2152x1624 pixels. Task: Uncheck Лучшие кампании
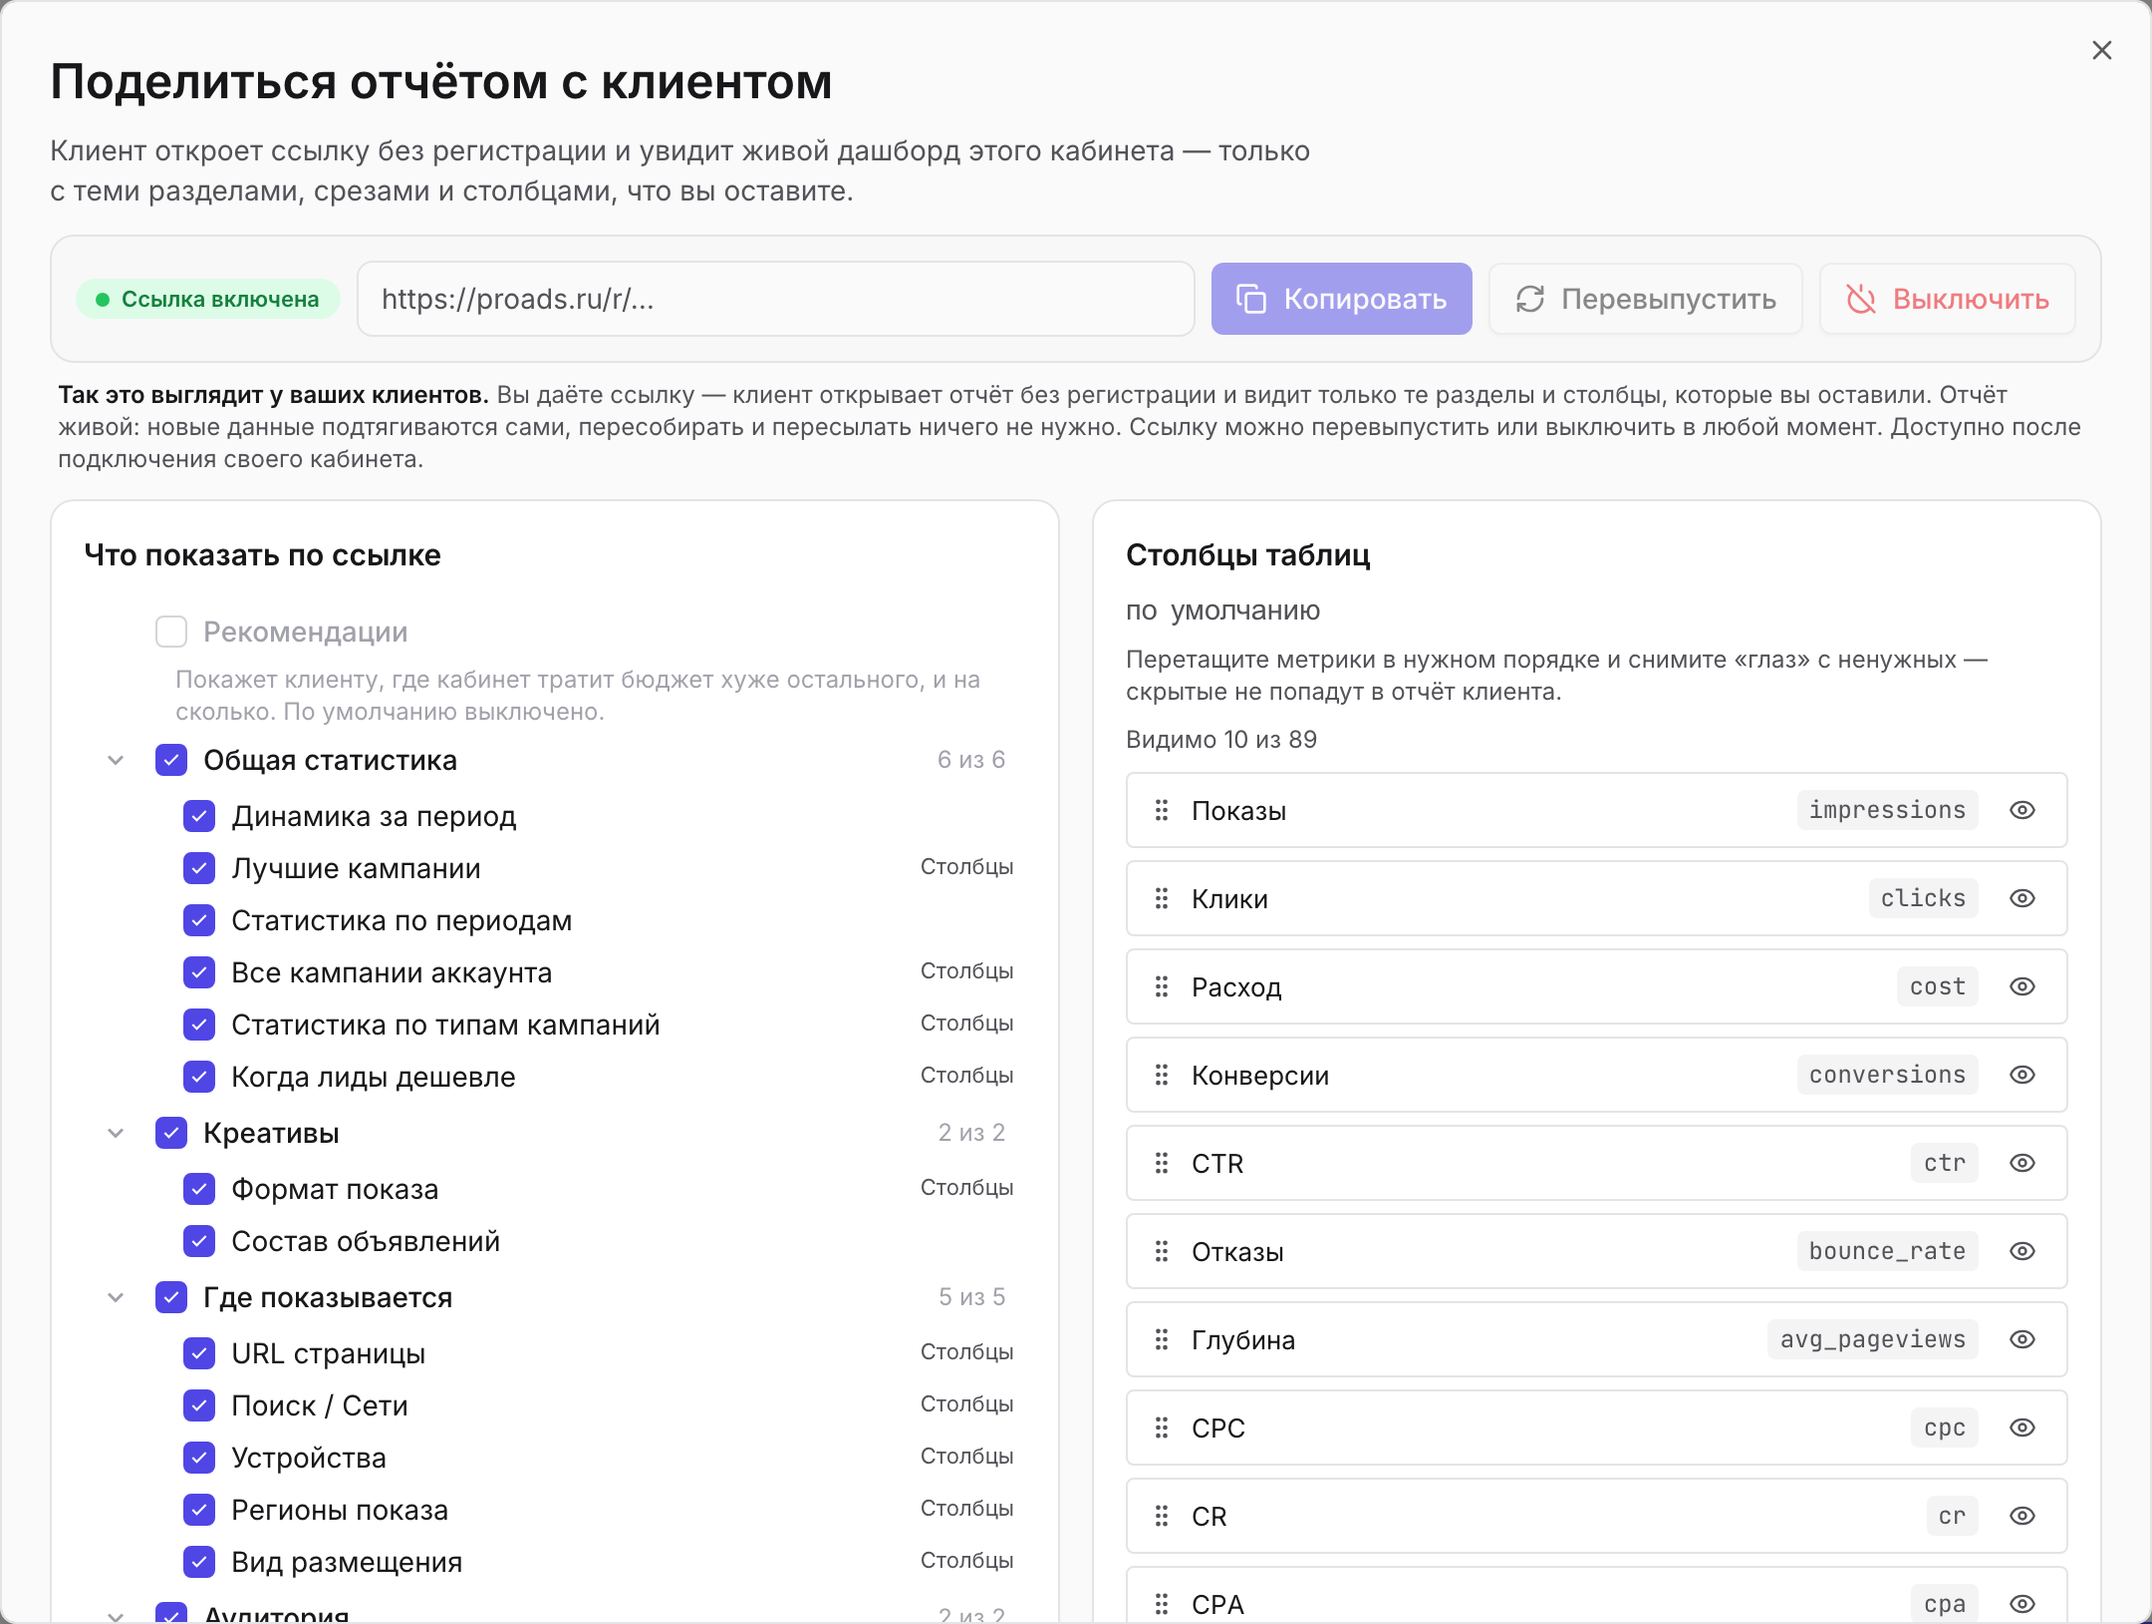point(199,868)
